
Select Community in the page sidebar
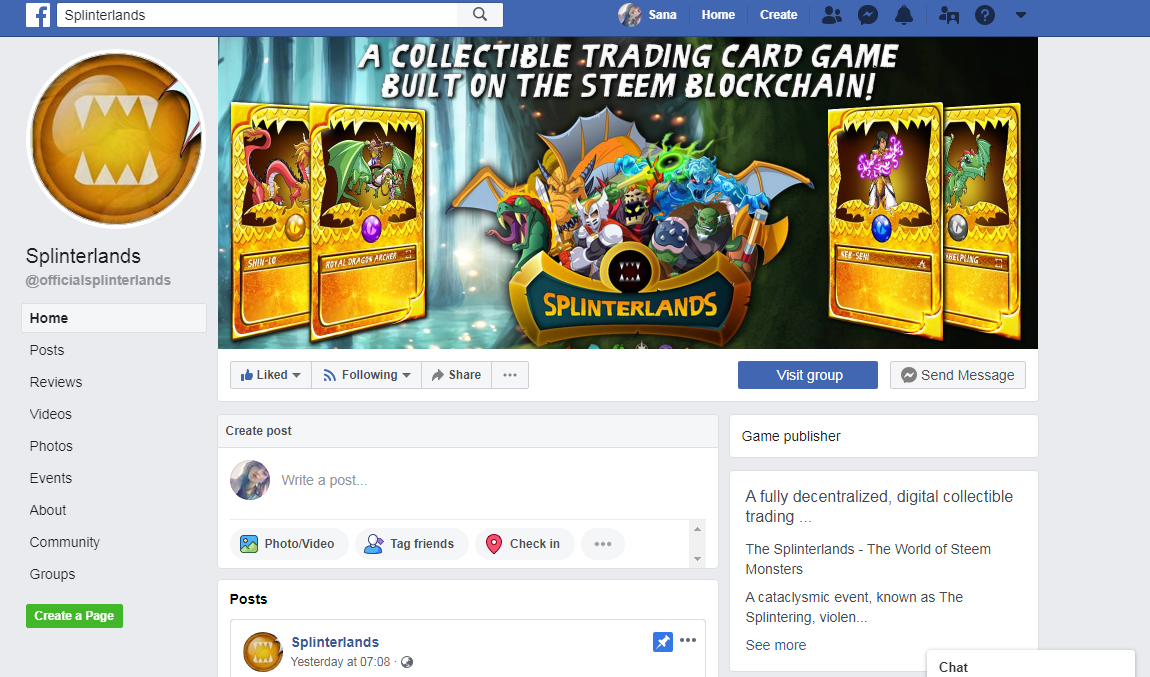(65, 542)
